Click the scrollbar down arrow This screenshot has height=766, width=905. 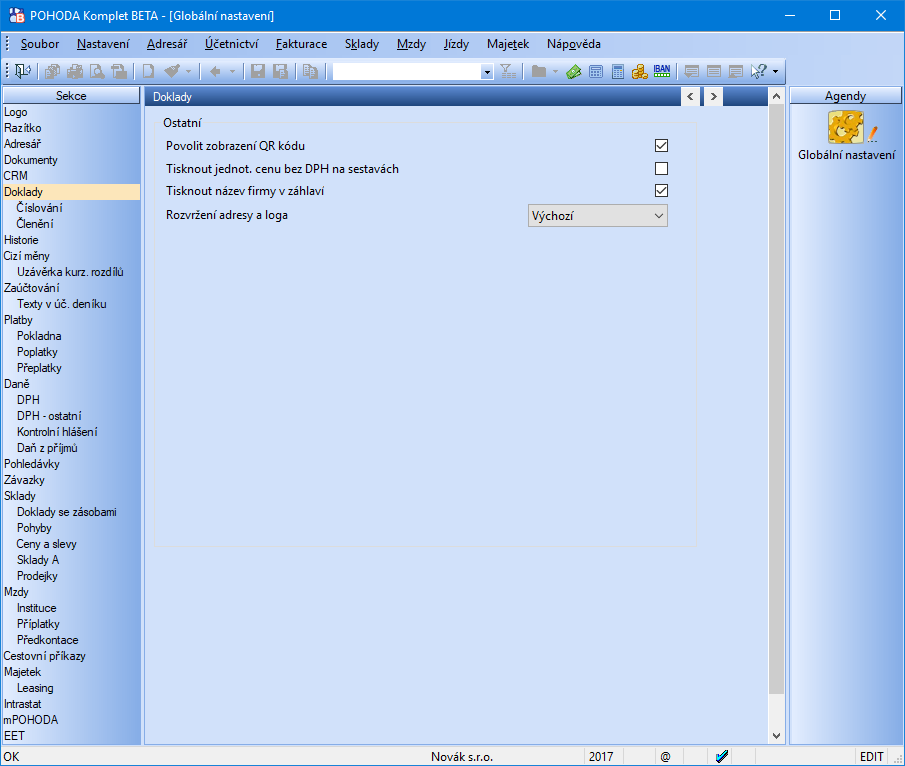pos(776,735)
